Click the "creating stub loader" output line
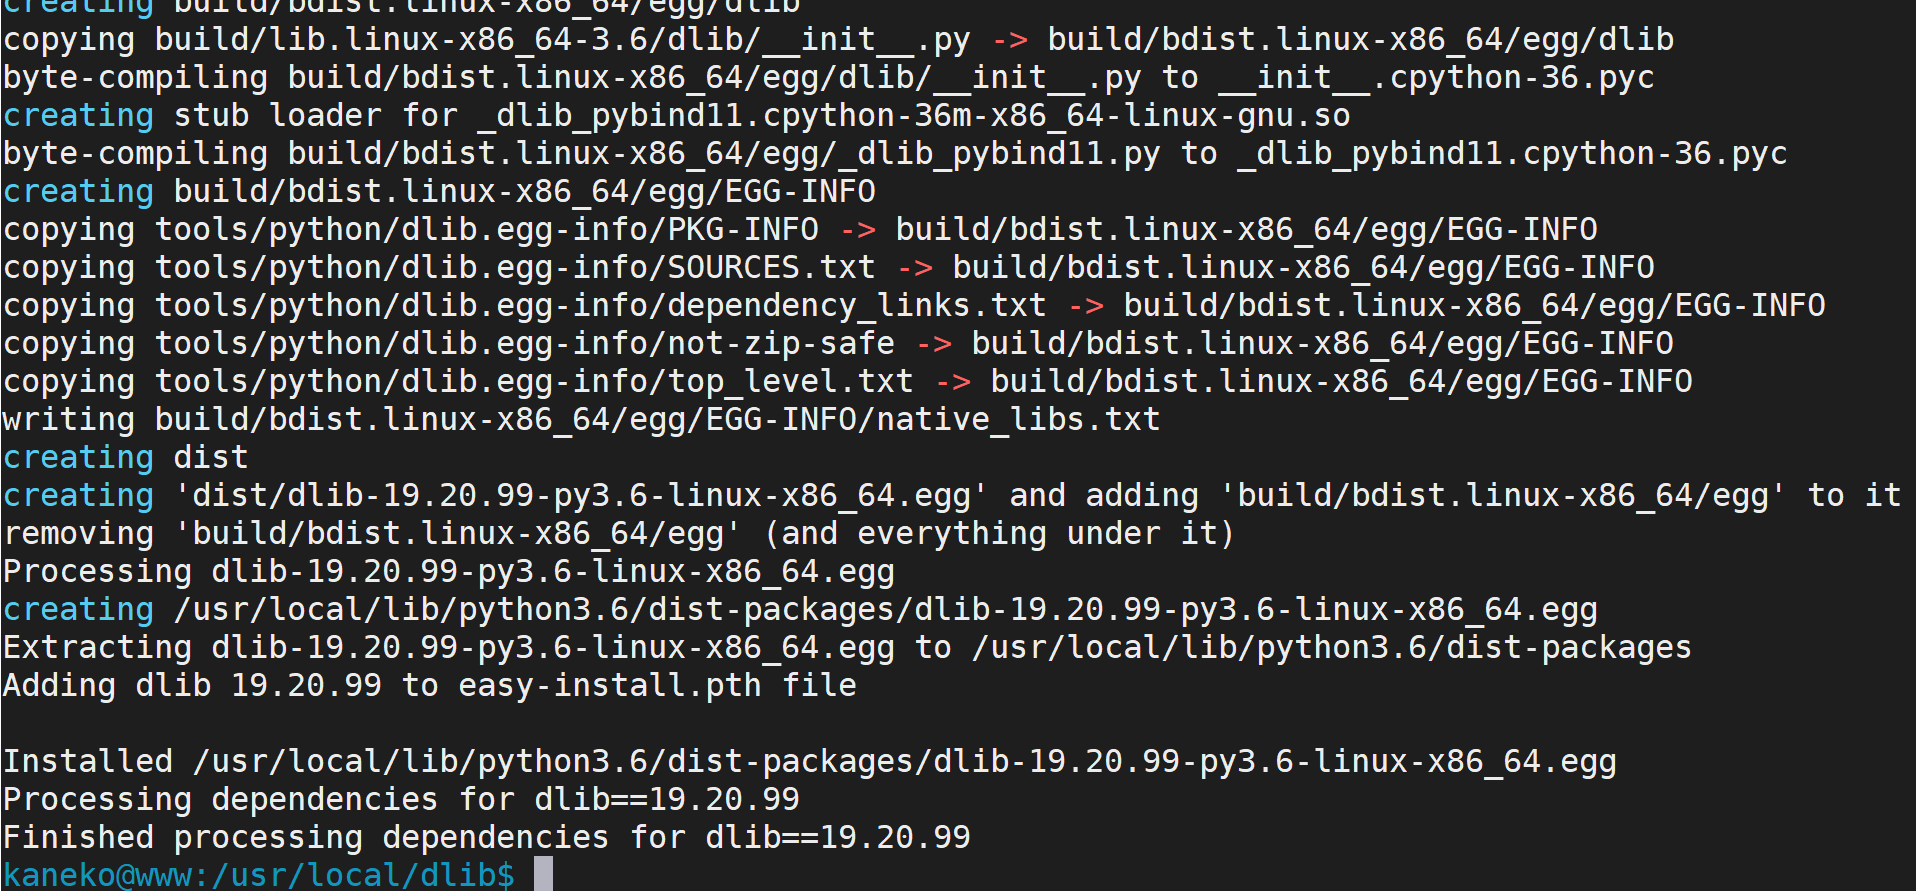 click(x=677, y=115)
